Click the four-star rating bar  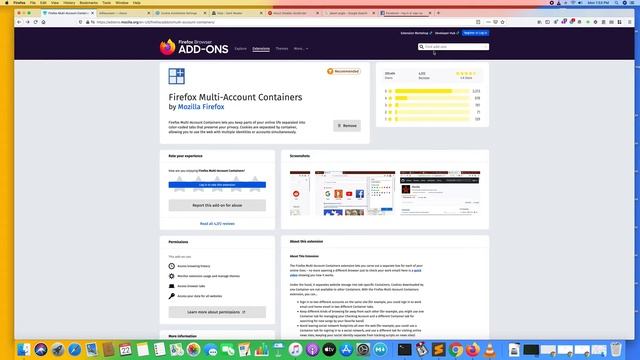point(432,98)
